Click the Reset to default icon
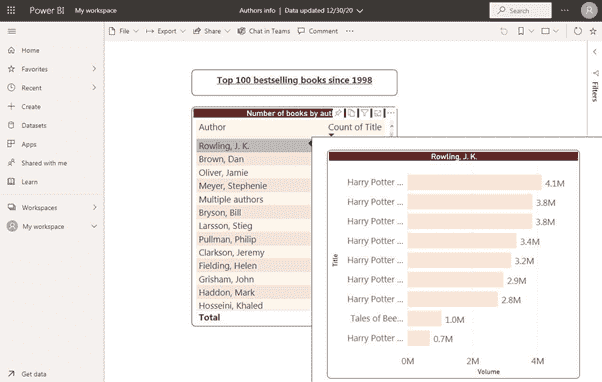The height and width of the screenshot is (382, 602). tap(504, 31)
